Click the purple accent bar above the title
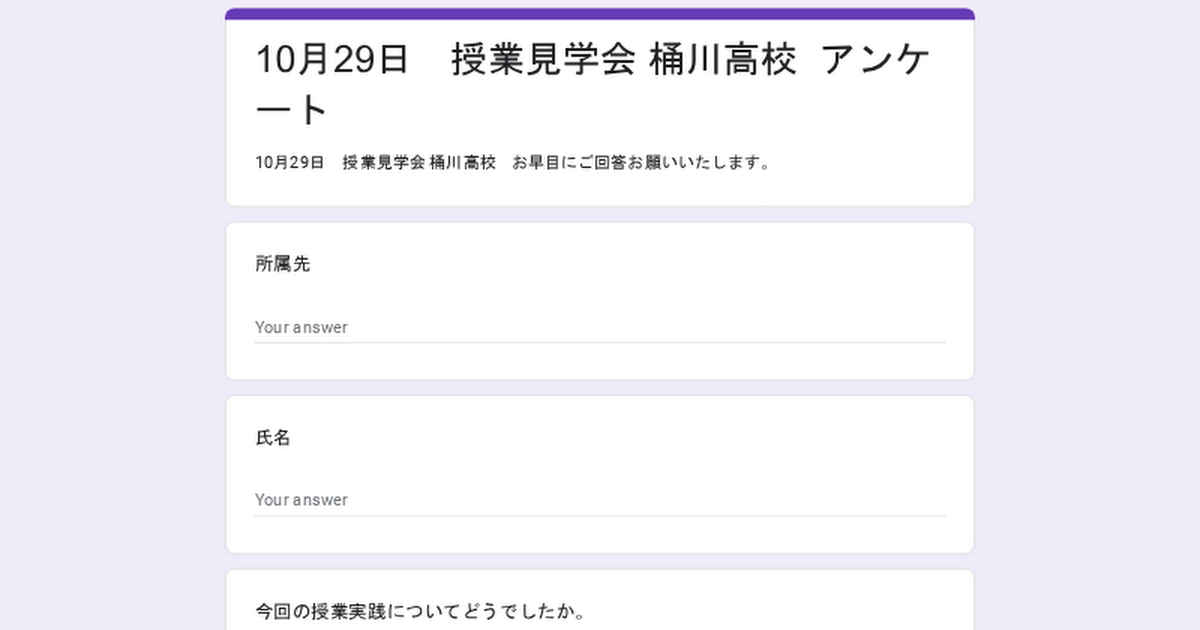The image size is (1200, 630). pyautogui.click(x=600, y=13)
